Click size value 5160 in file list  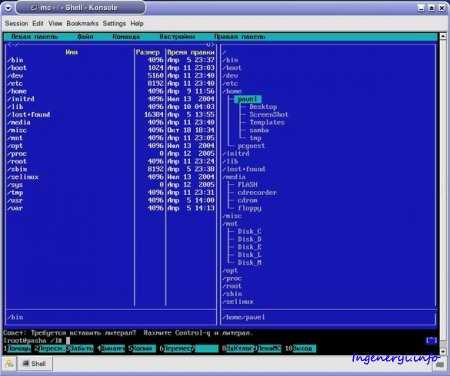pos(156,76)
